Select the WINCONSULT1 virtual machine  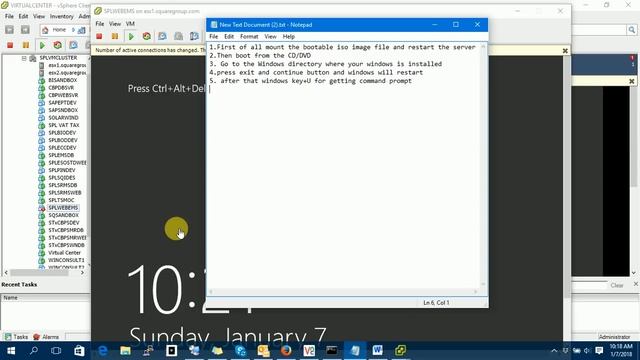tap(66, 260)
